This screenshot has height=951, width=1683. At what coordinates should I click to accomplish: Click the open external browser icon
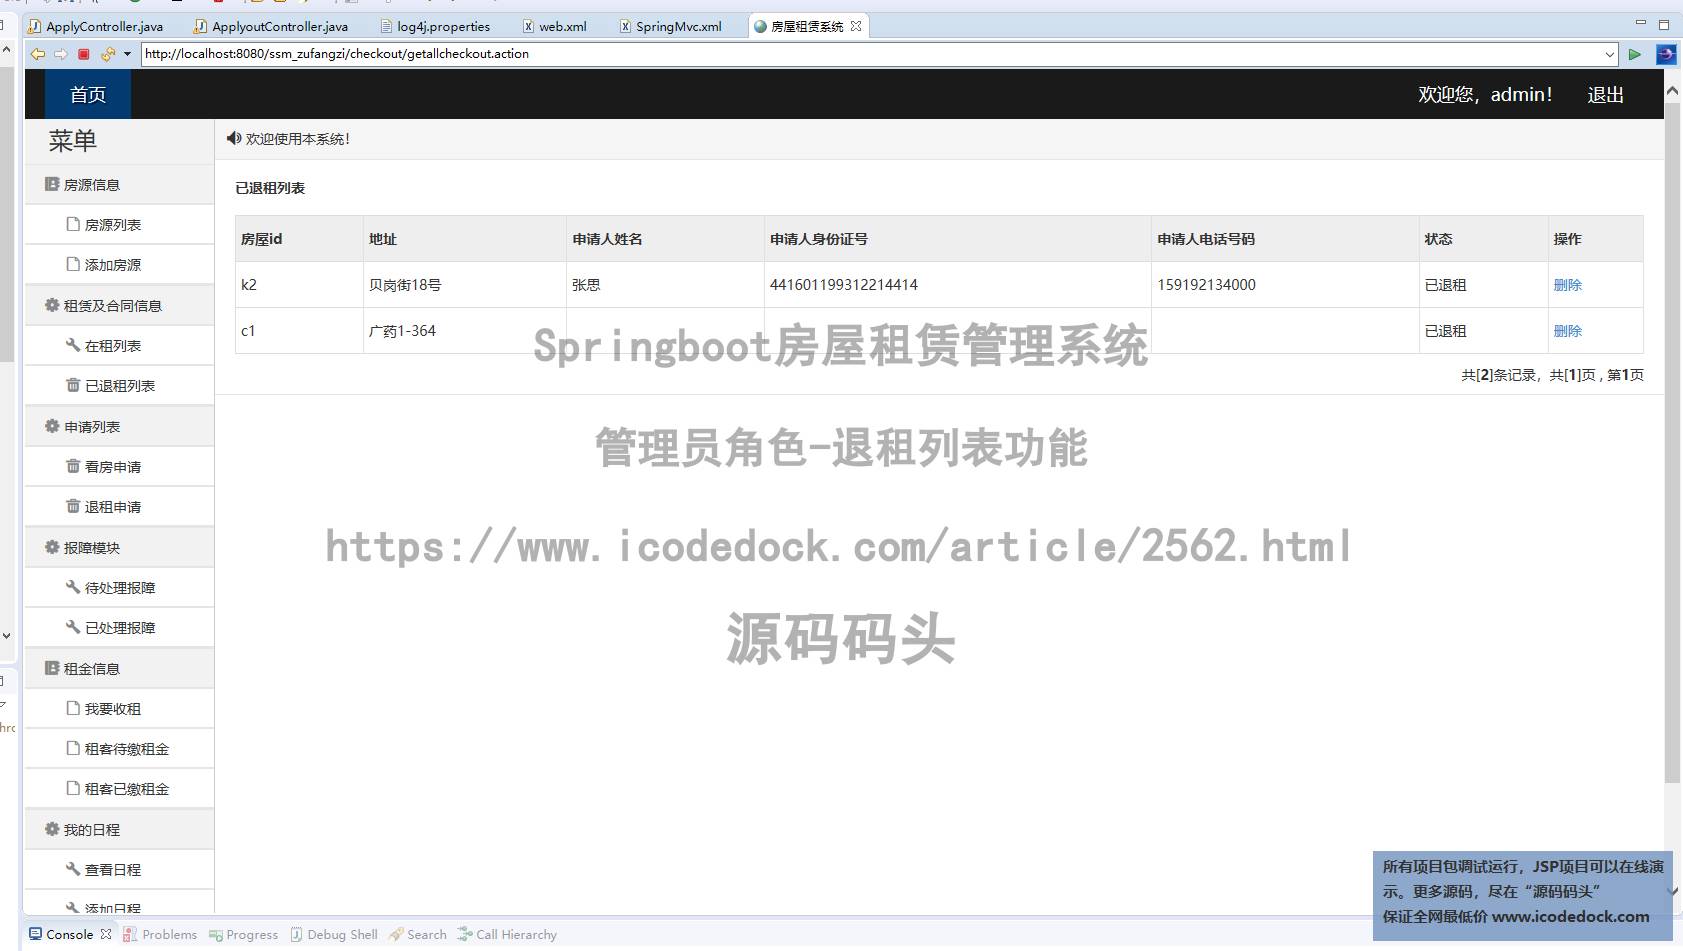click(x=1666, y=54)
